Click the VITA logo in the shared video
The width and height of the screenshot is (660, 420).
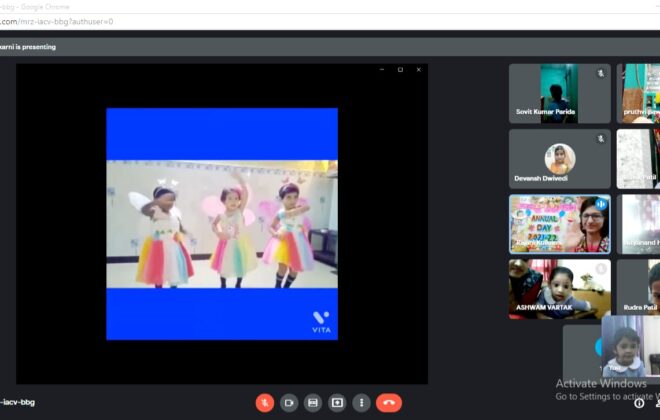point(321,322)
